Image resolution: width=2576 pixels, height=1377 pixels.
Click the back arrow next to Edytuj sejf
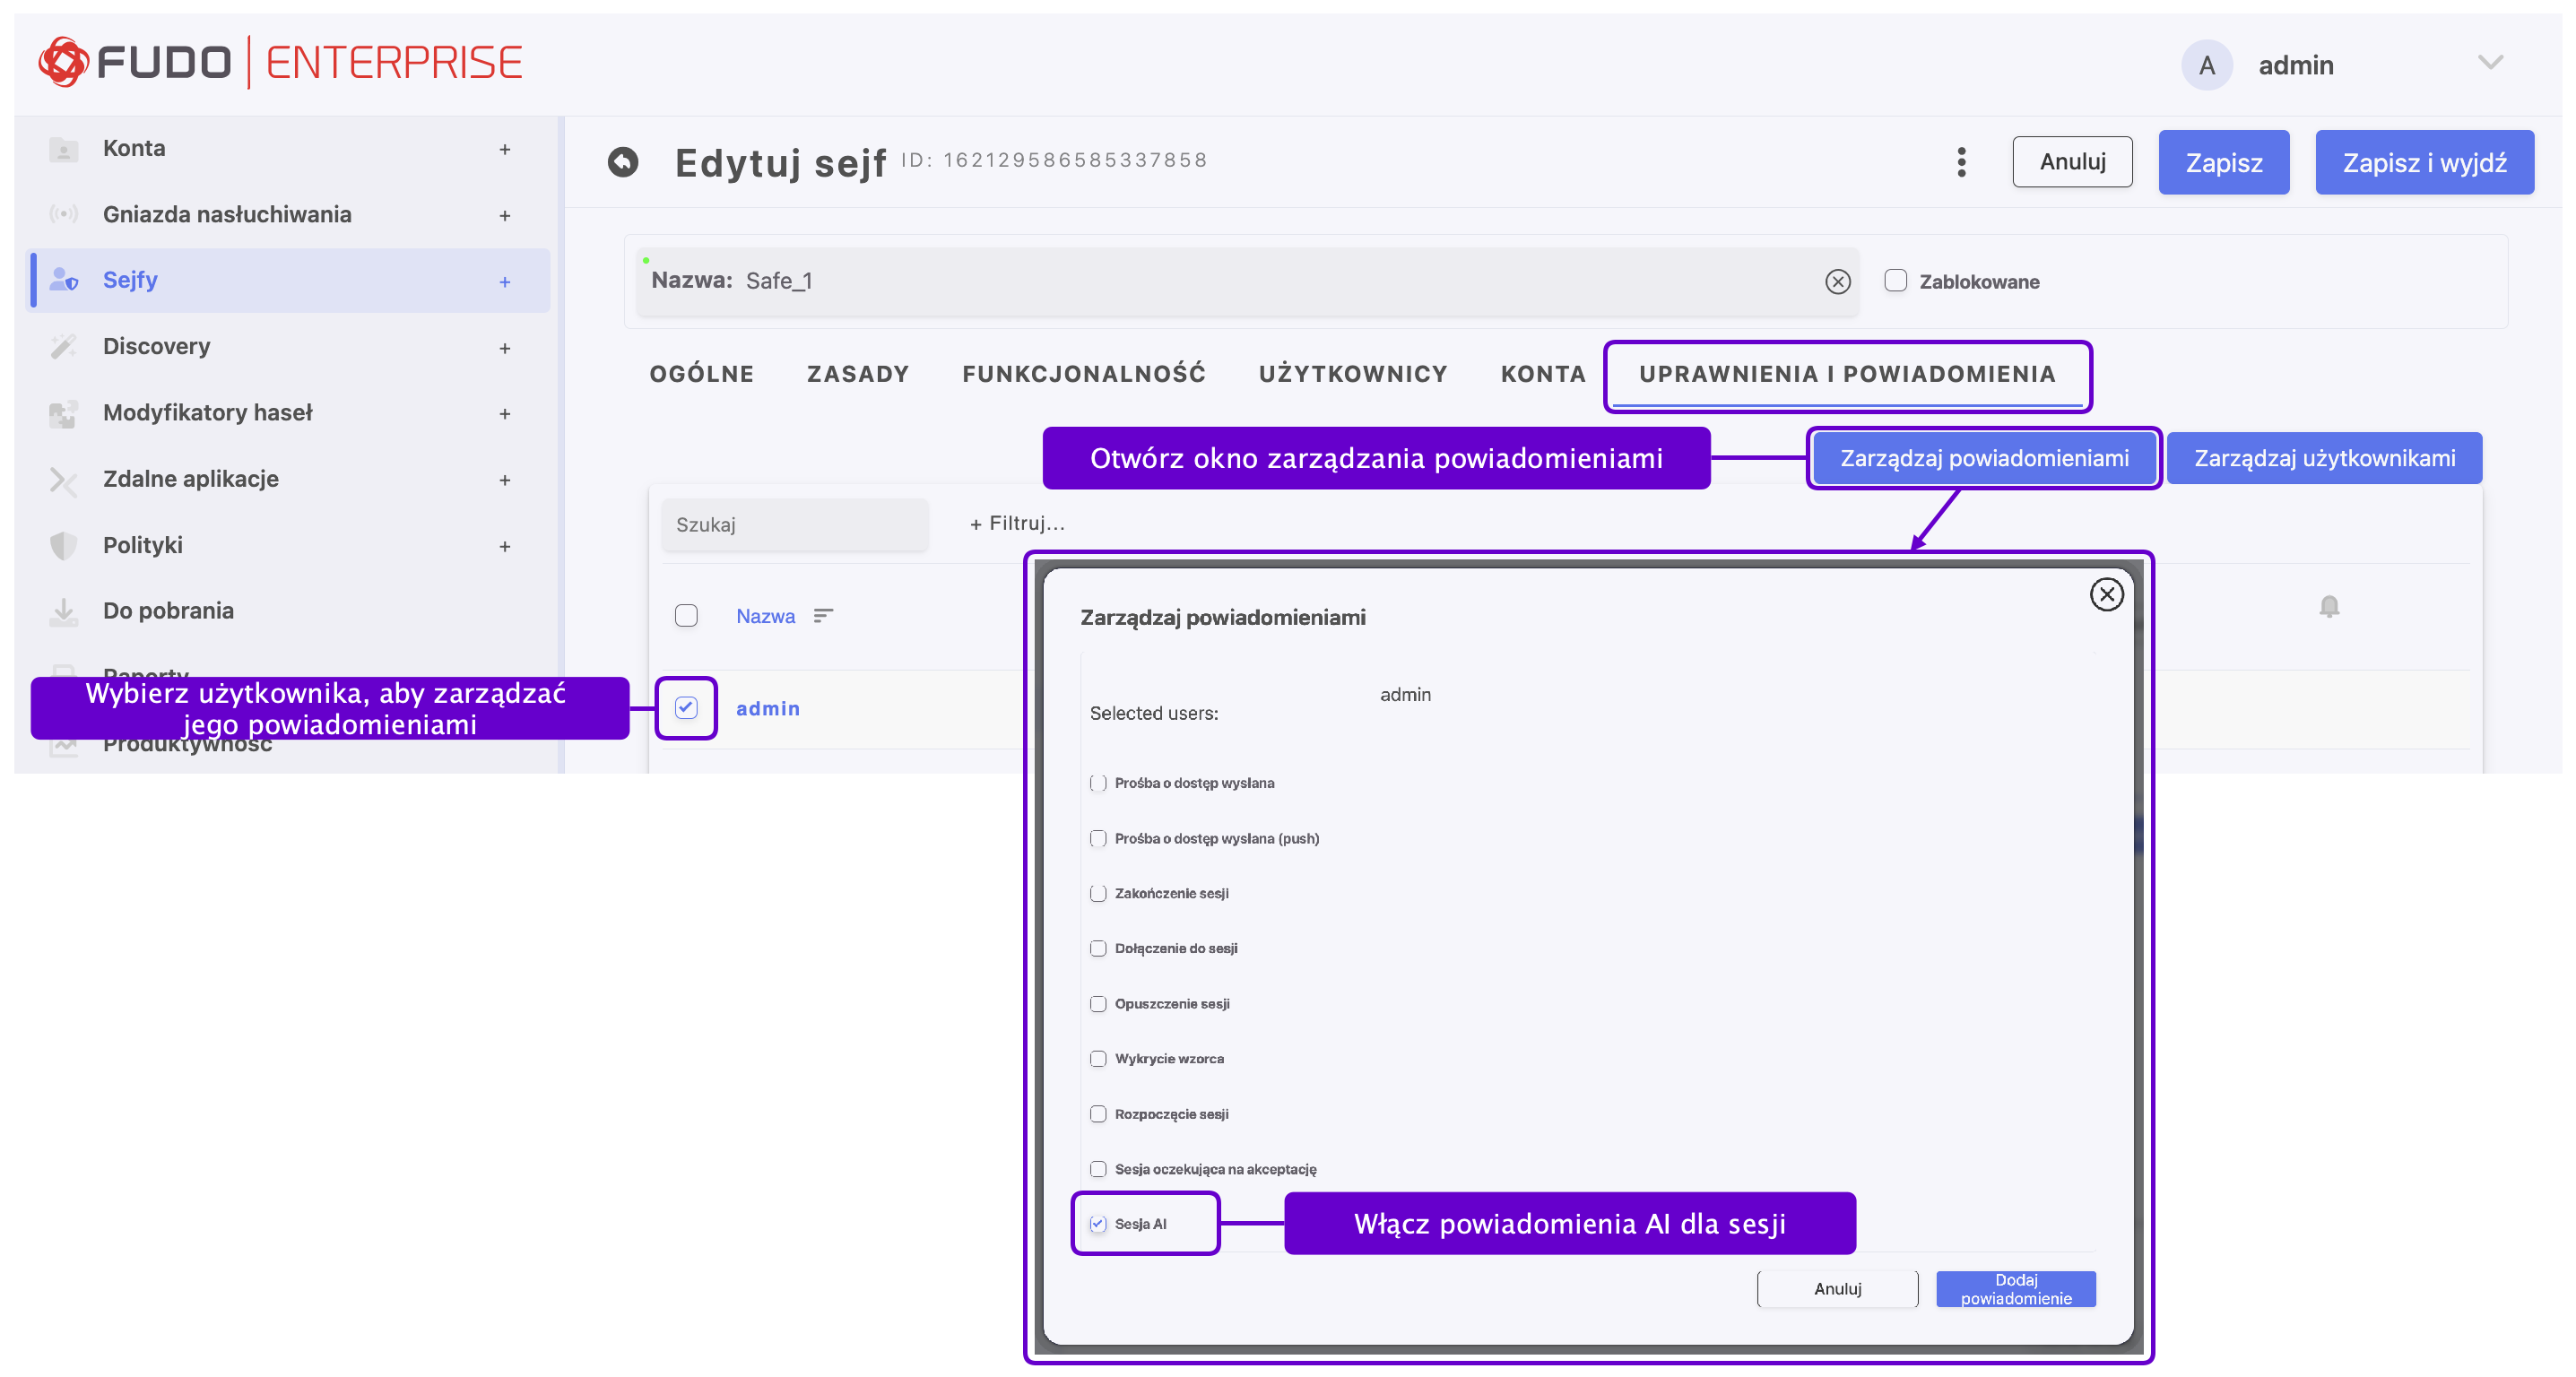point(623,162)
